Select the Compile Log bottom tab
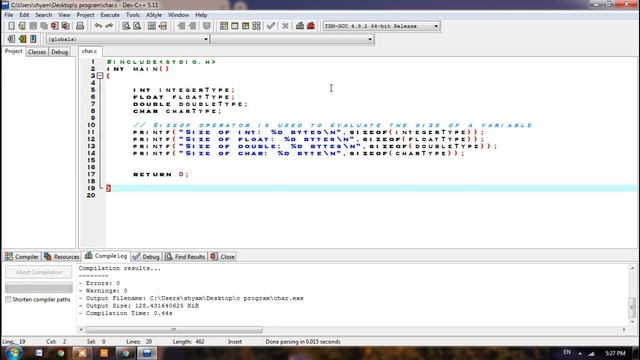 pyautogui.click(x=106, y=256)
